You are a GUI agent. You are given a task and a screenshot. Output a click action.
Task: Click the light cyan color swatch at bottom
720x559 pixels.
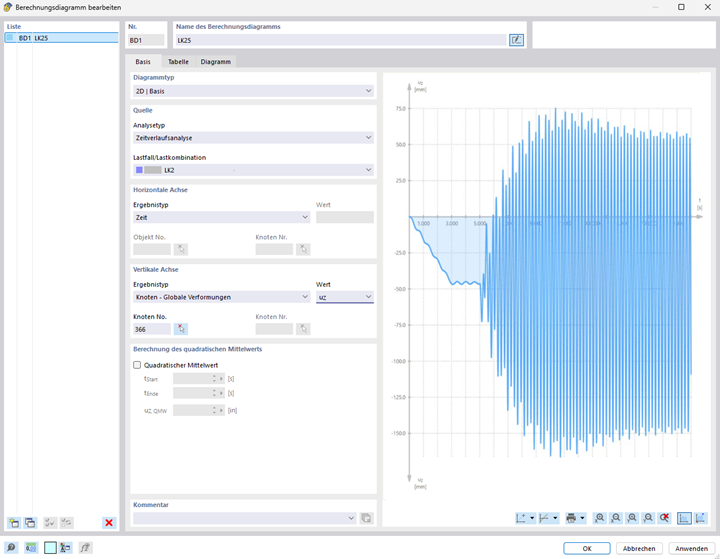coord(50,548)
